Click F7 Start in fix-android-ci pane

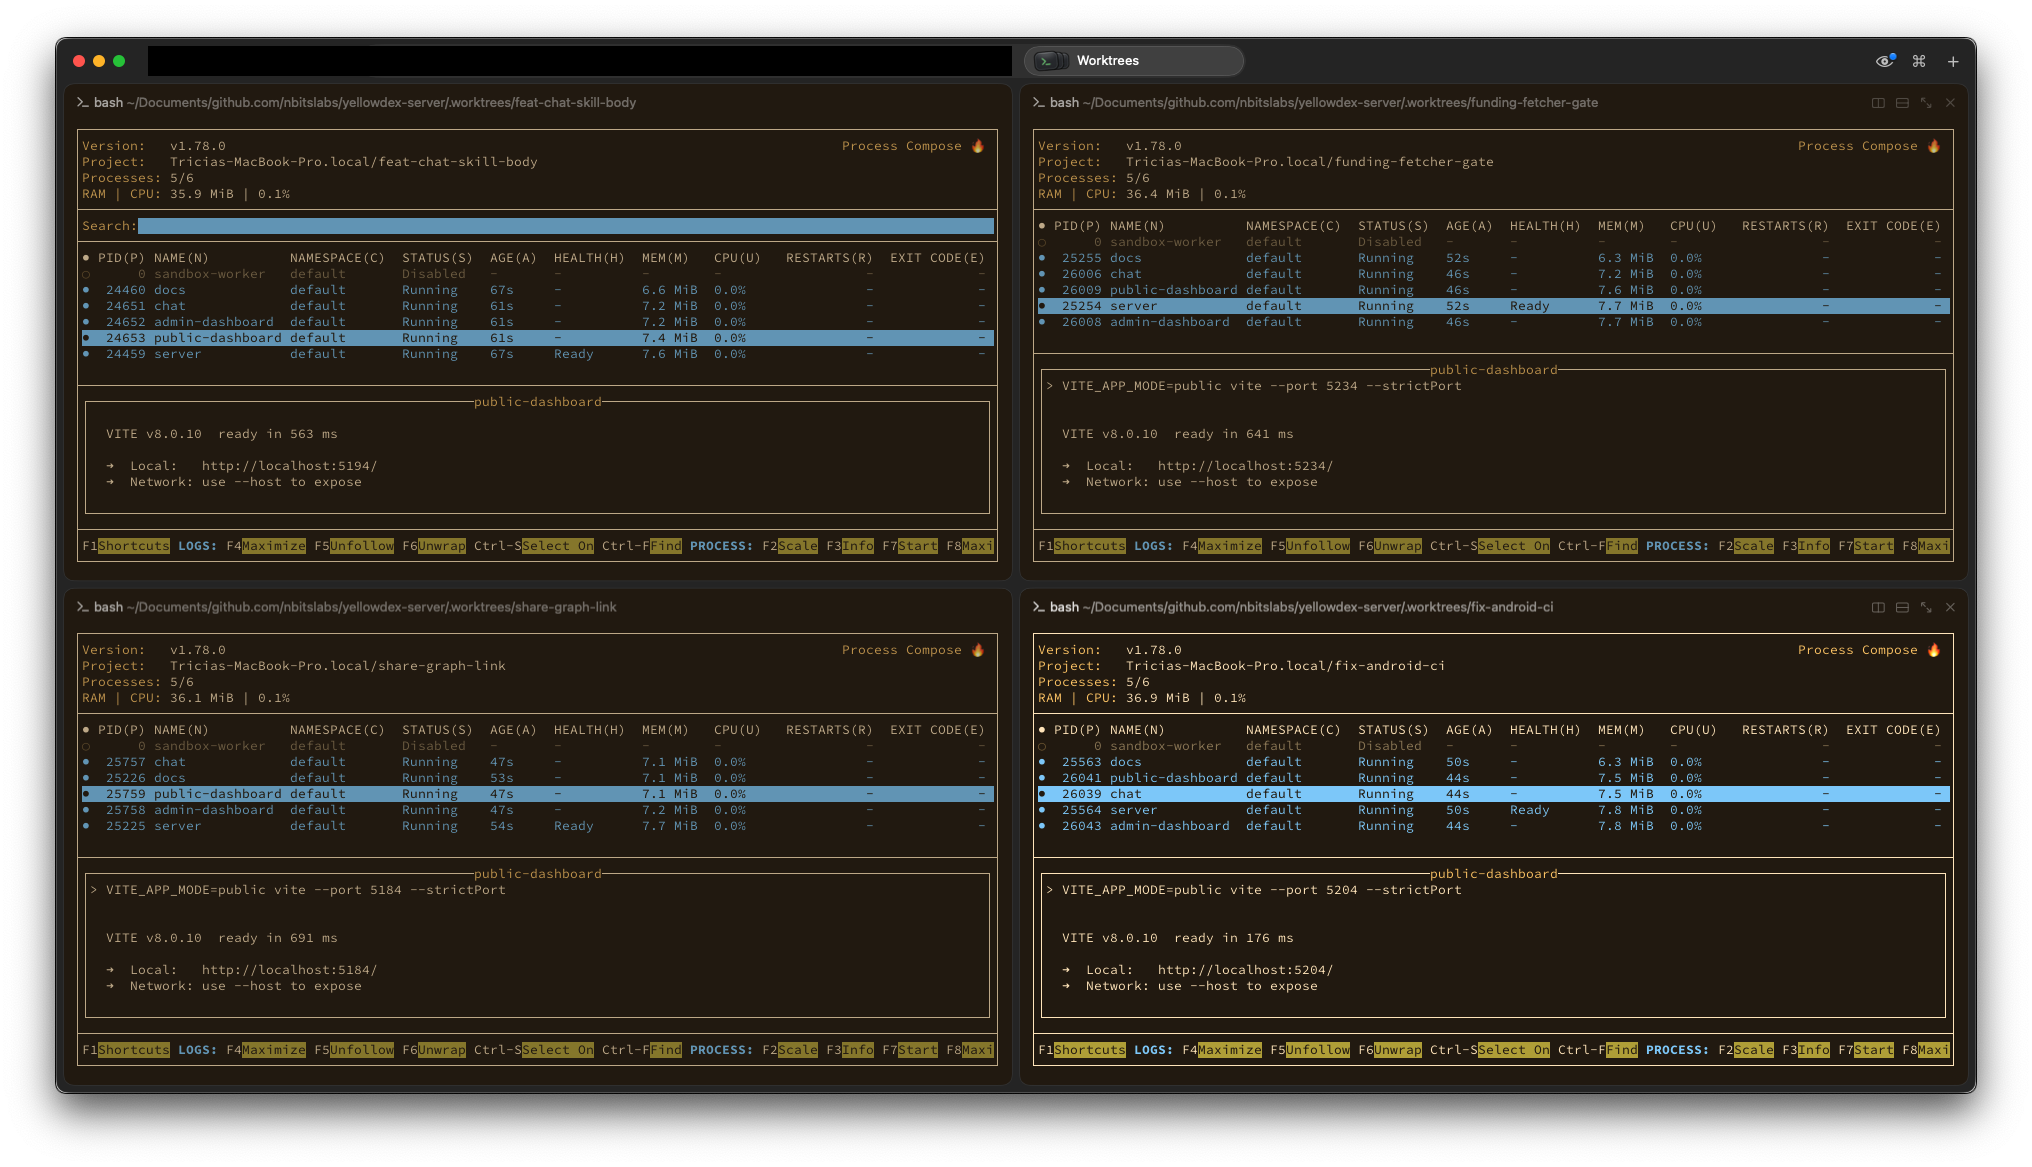coord(1866,1050)
